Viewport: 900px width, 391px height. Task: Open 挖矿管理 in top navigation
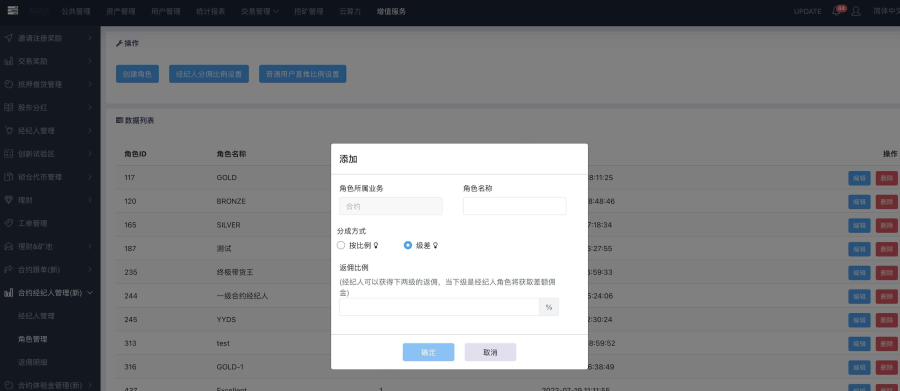(x=308, y=11)
